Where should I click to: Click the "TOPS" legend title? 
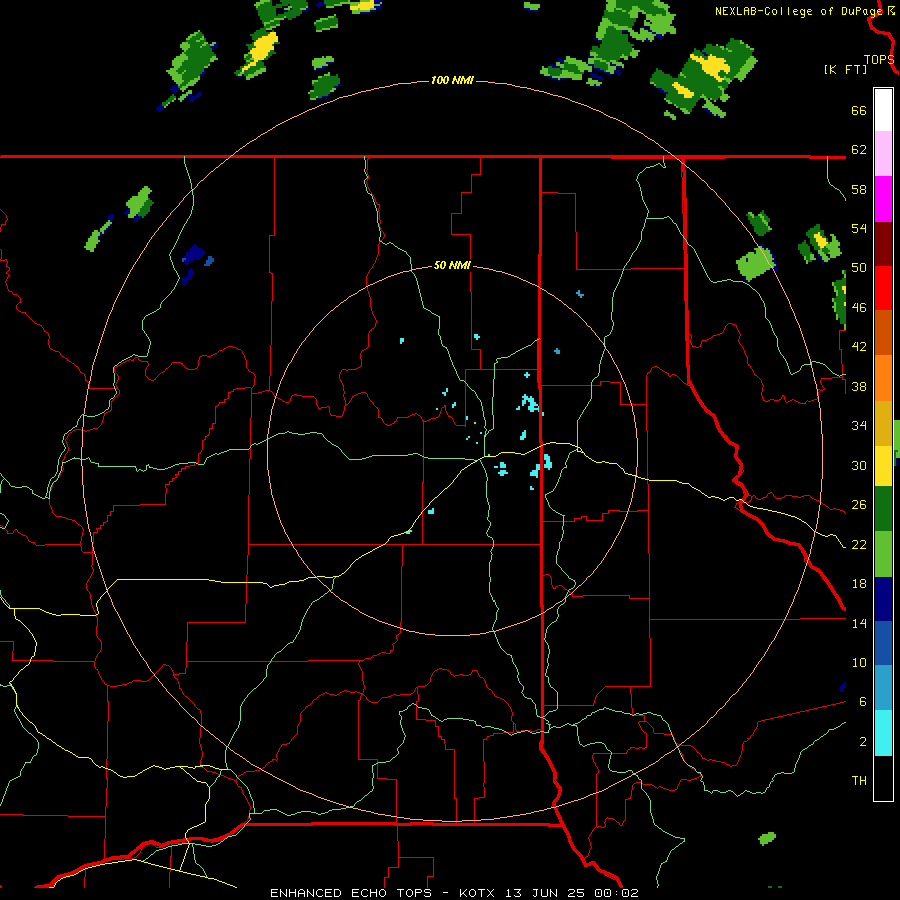tap(879, 60)
